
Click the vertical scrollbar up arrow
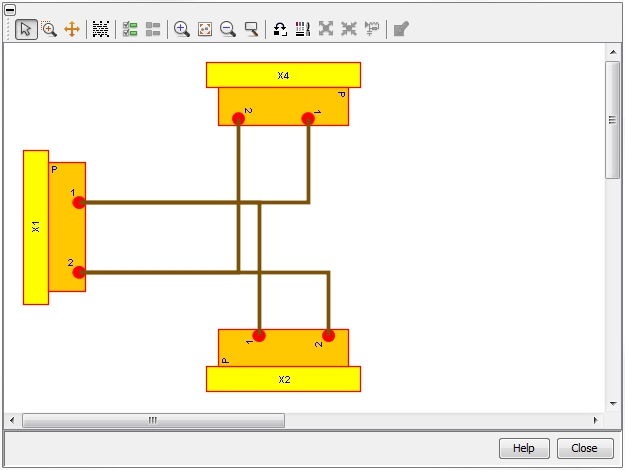[613, 52]
